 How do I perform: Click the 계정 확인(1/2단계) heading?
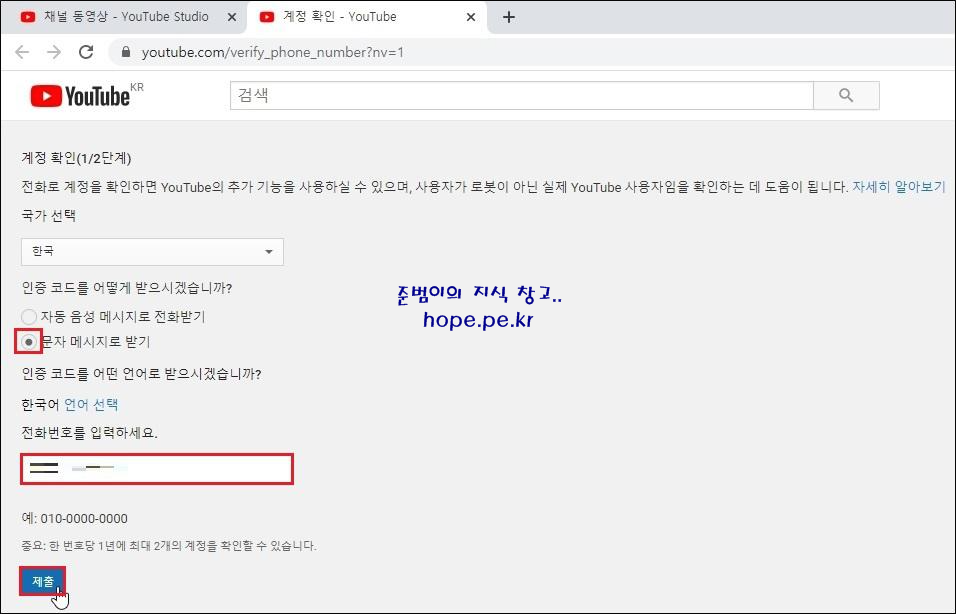76,158
